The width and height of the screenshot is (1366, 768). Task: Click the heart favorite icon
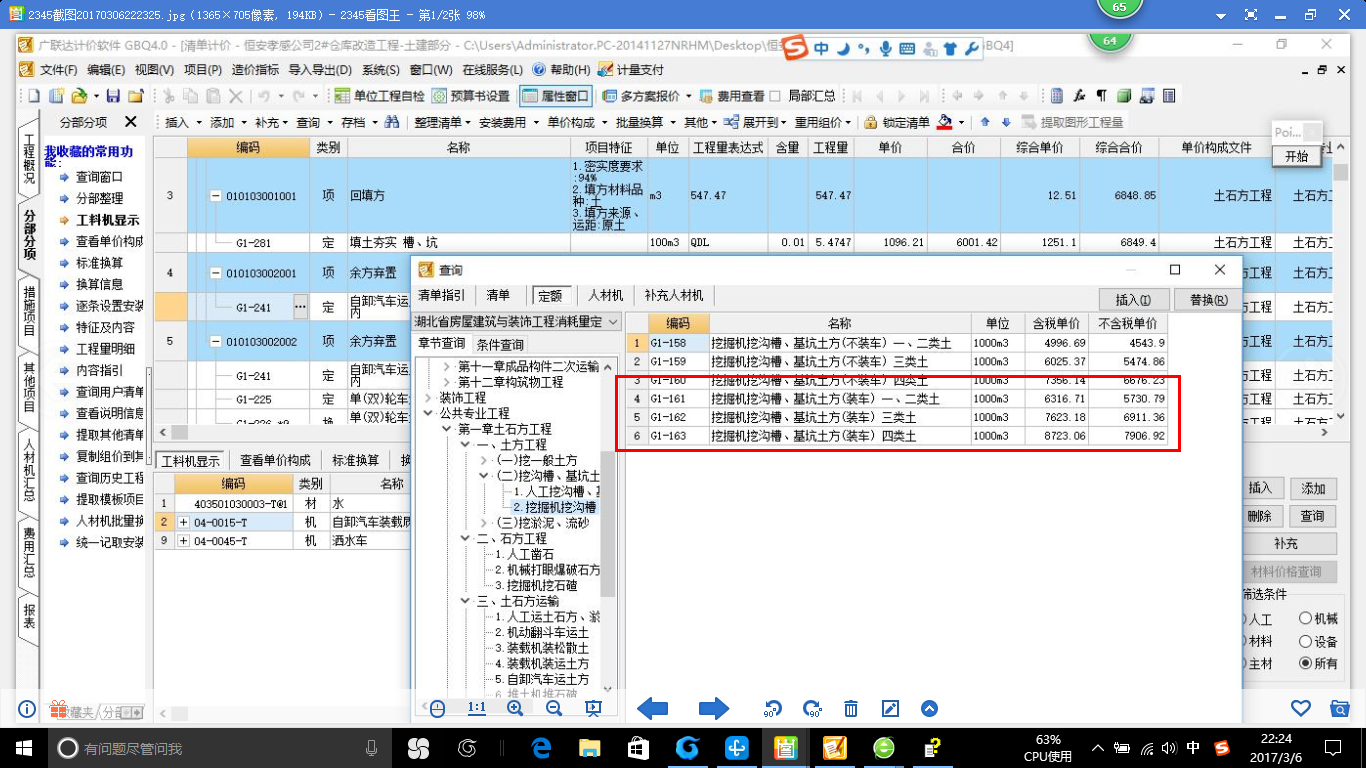tap(1301, 708)
